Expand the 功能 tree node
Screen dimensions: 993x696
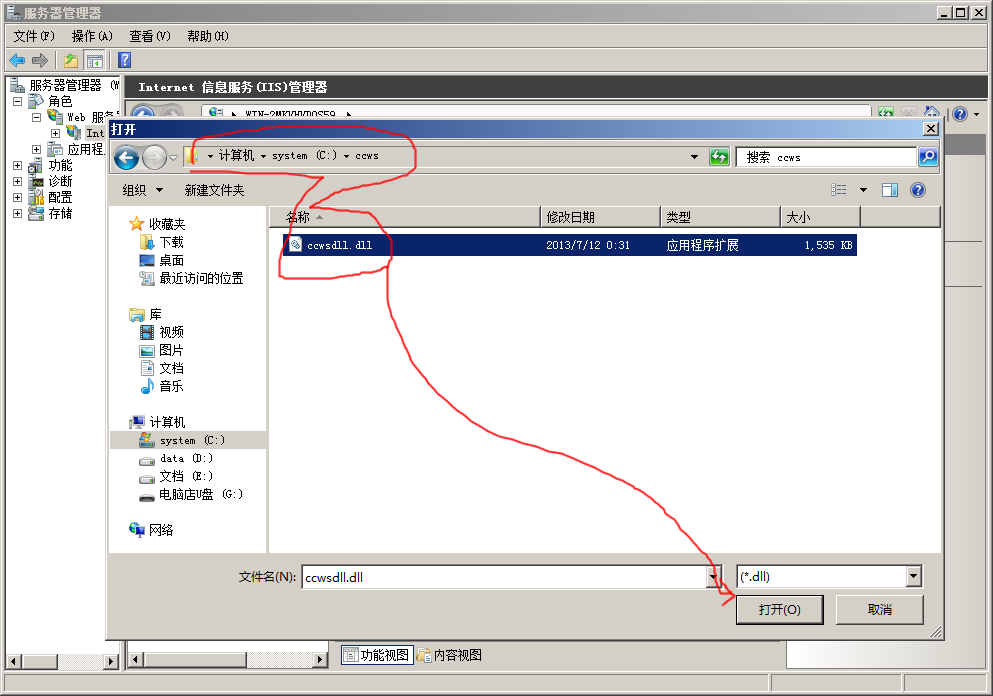17,166
